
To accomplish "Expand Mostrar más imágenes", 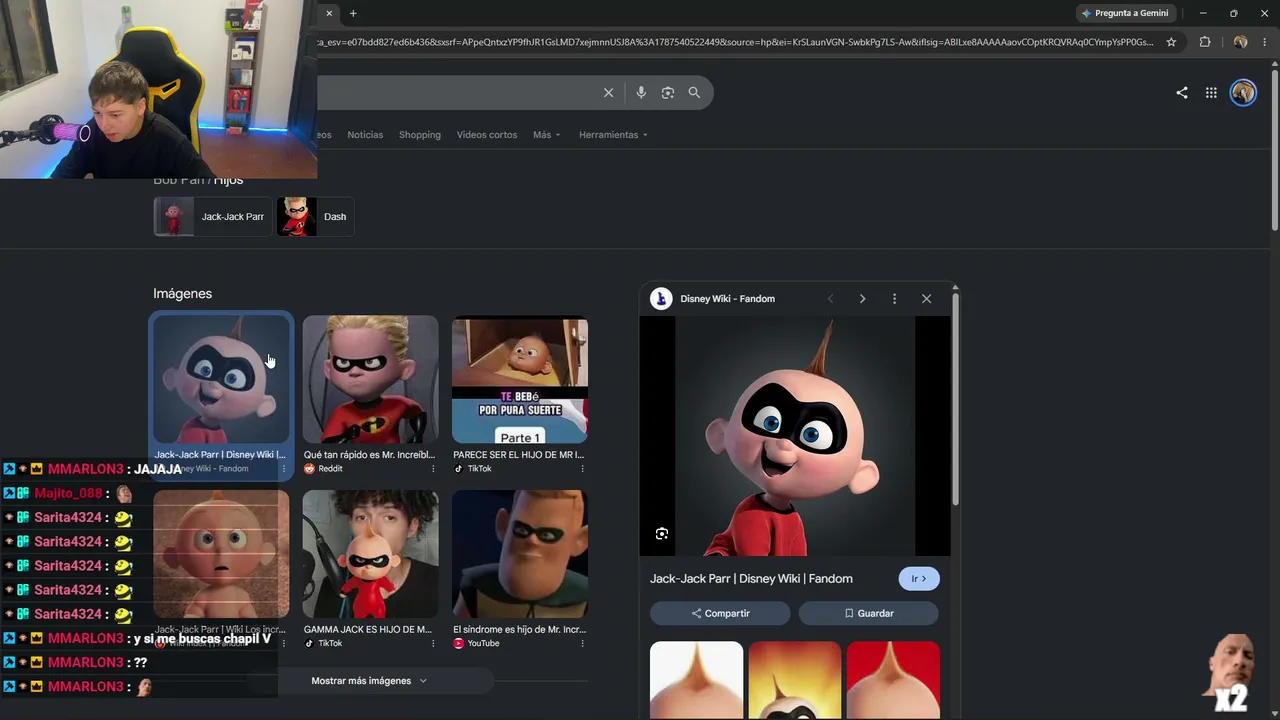I will [369, 681].
